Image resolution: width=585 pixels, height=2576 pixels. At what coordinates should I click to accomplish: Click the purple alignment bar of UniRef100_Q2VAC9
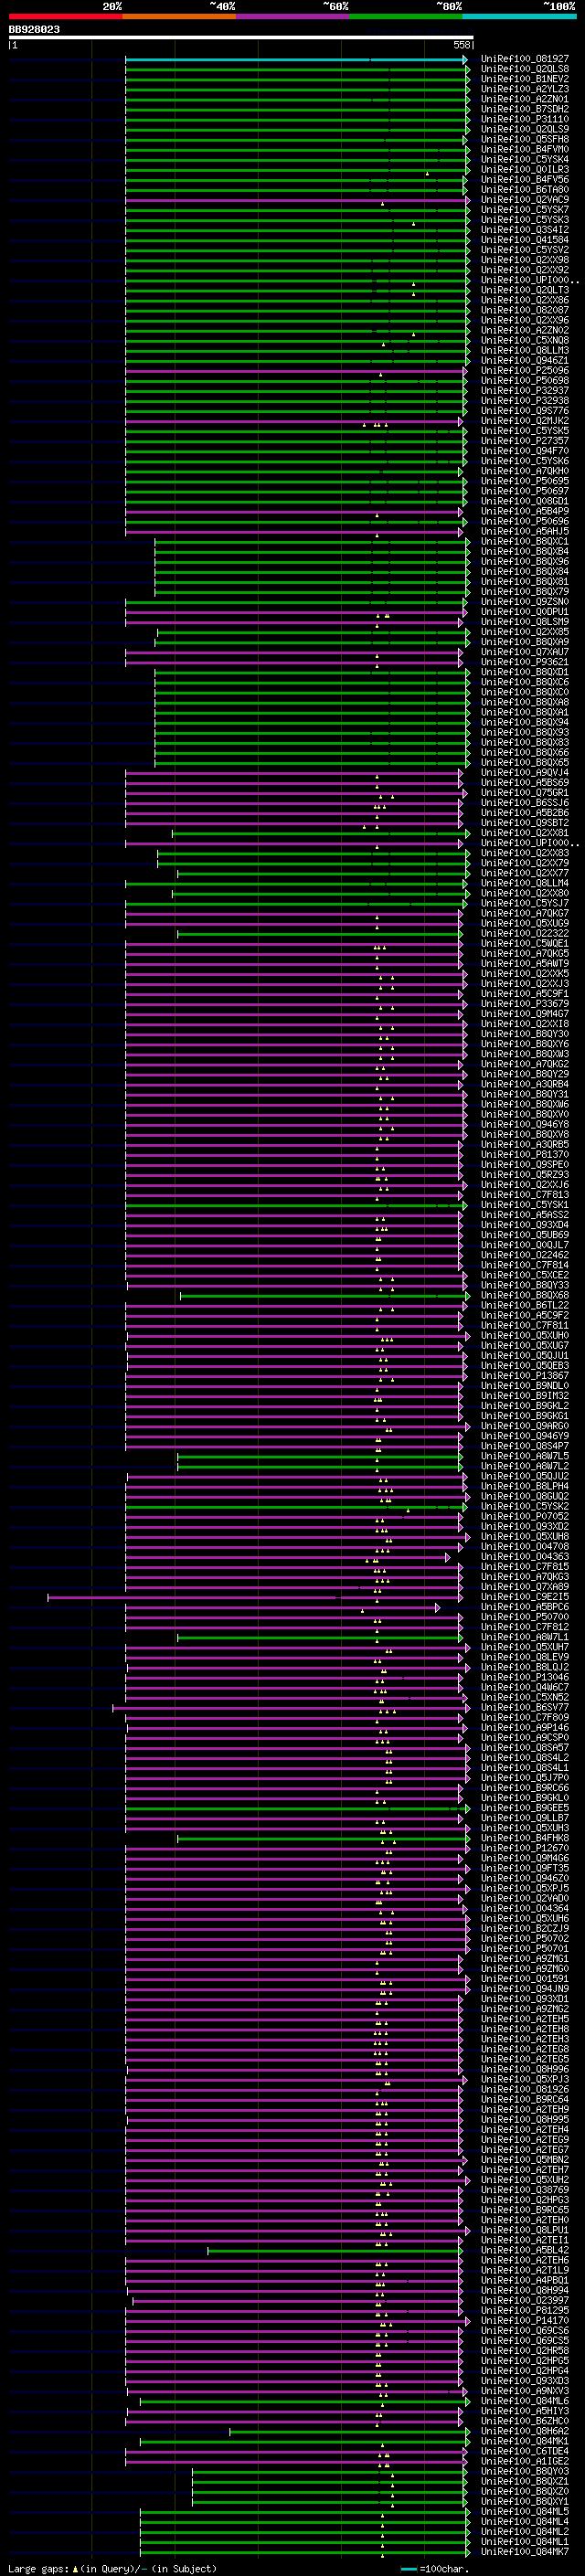point(296,200)
